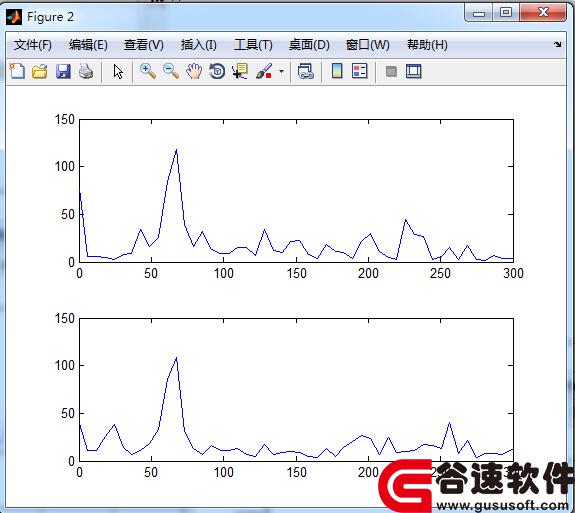575x513 pixels.
Task: Open the 文件(F) menu
Action: [x=33, y=45]
